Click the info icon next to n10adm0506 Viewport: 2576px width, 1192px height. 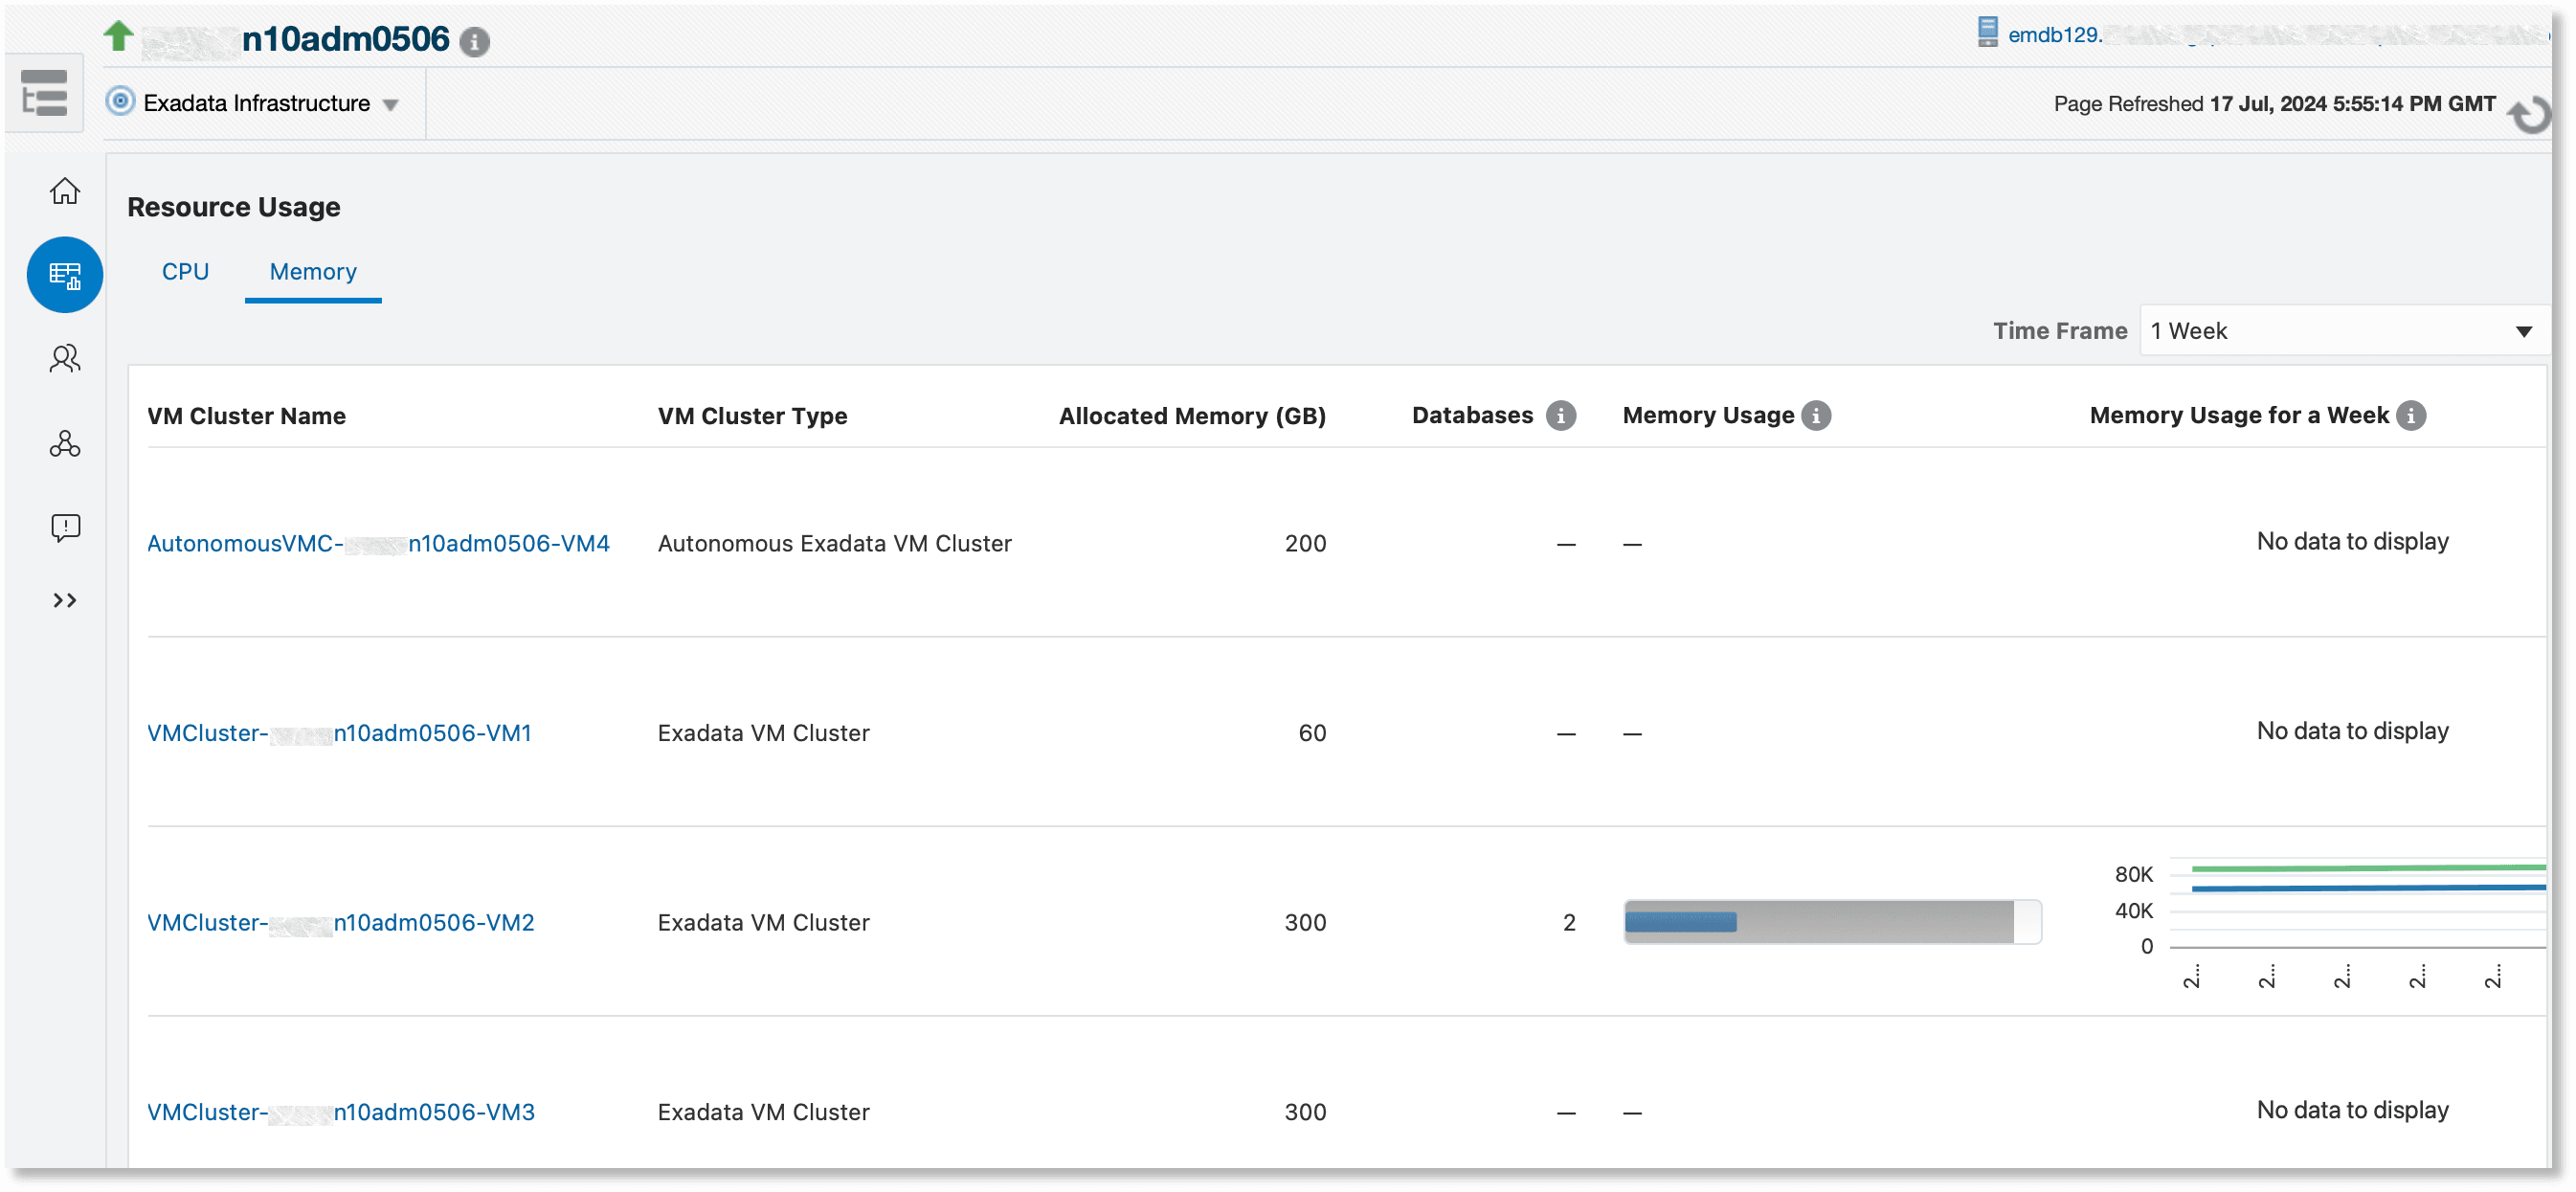pyautogui.click(x=474, y=42)
